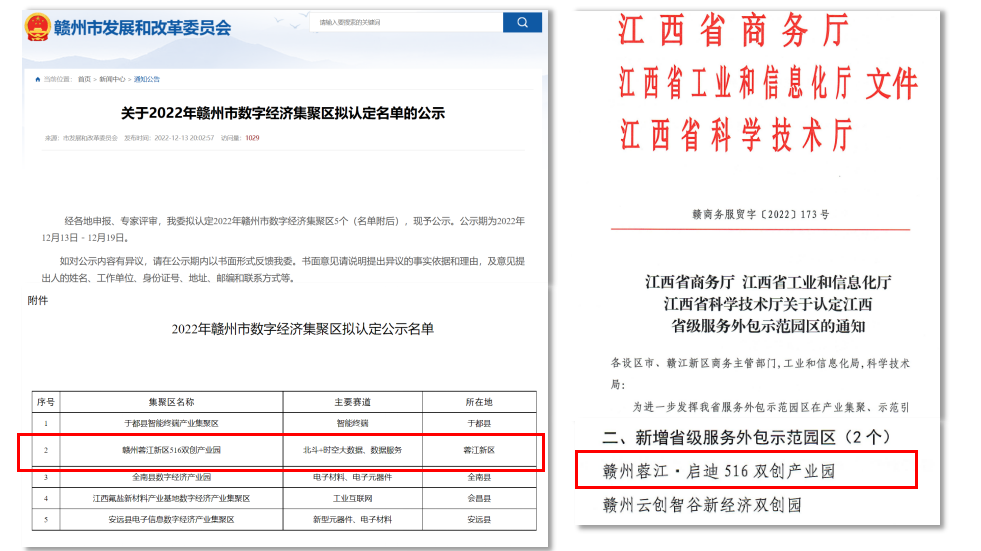Open 新闻中心 breadcrumb link
This screenshot has width=981, height=551.
pos(113,79)
